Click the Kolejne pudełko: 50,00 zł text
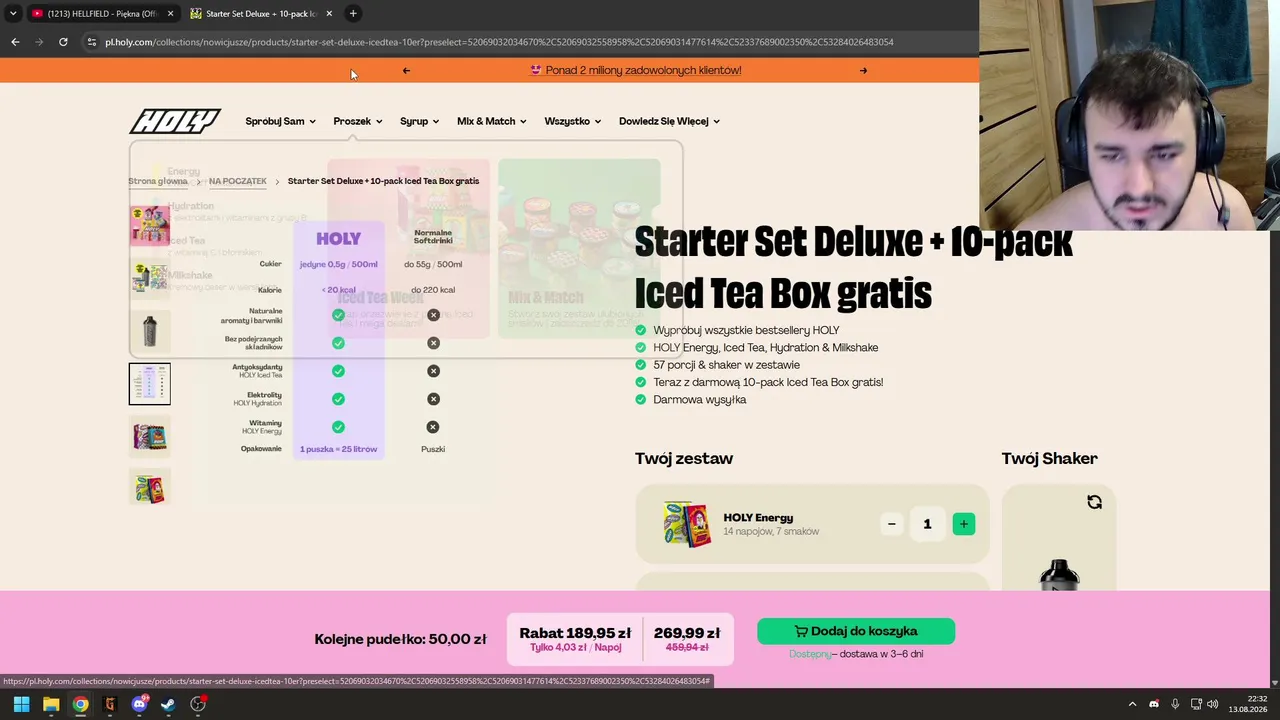 (400, 639)
